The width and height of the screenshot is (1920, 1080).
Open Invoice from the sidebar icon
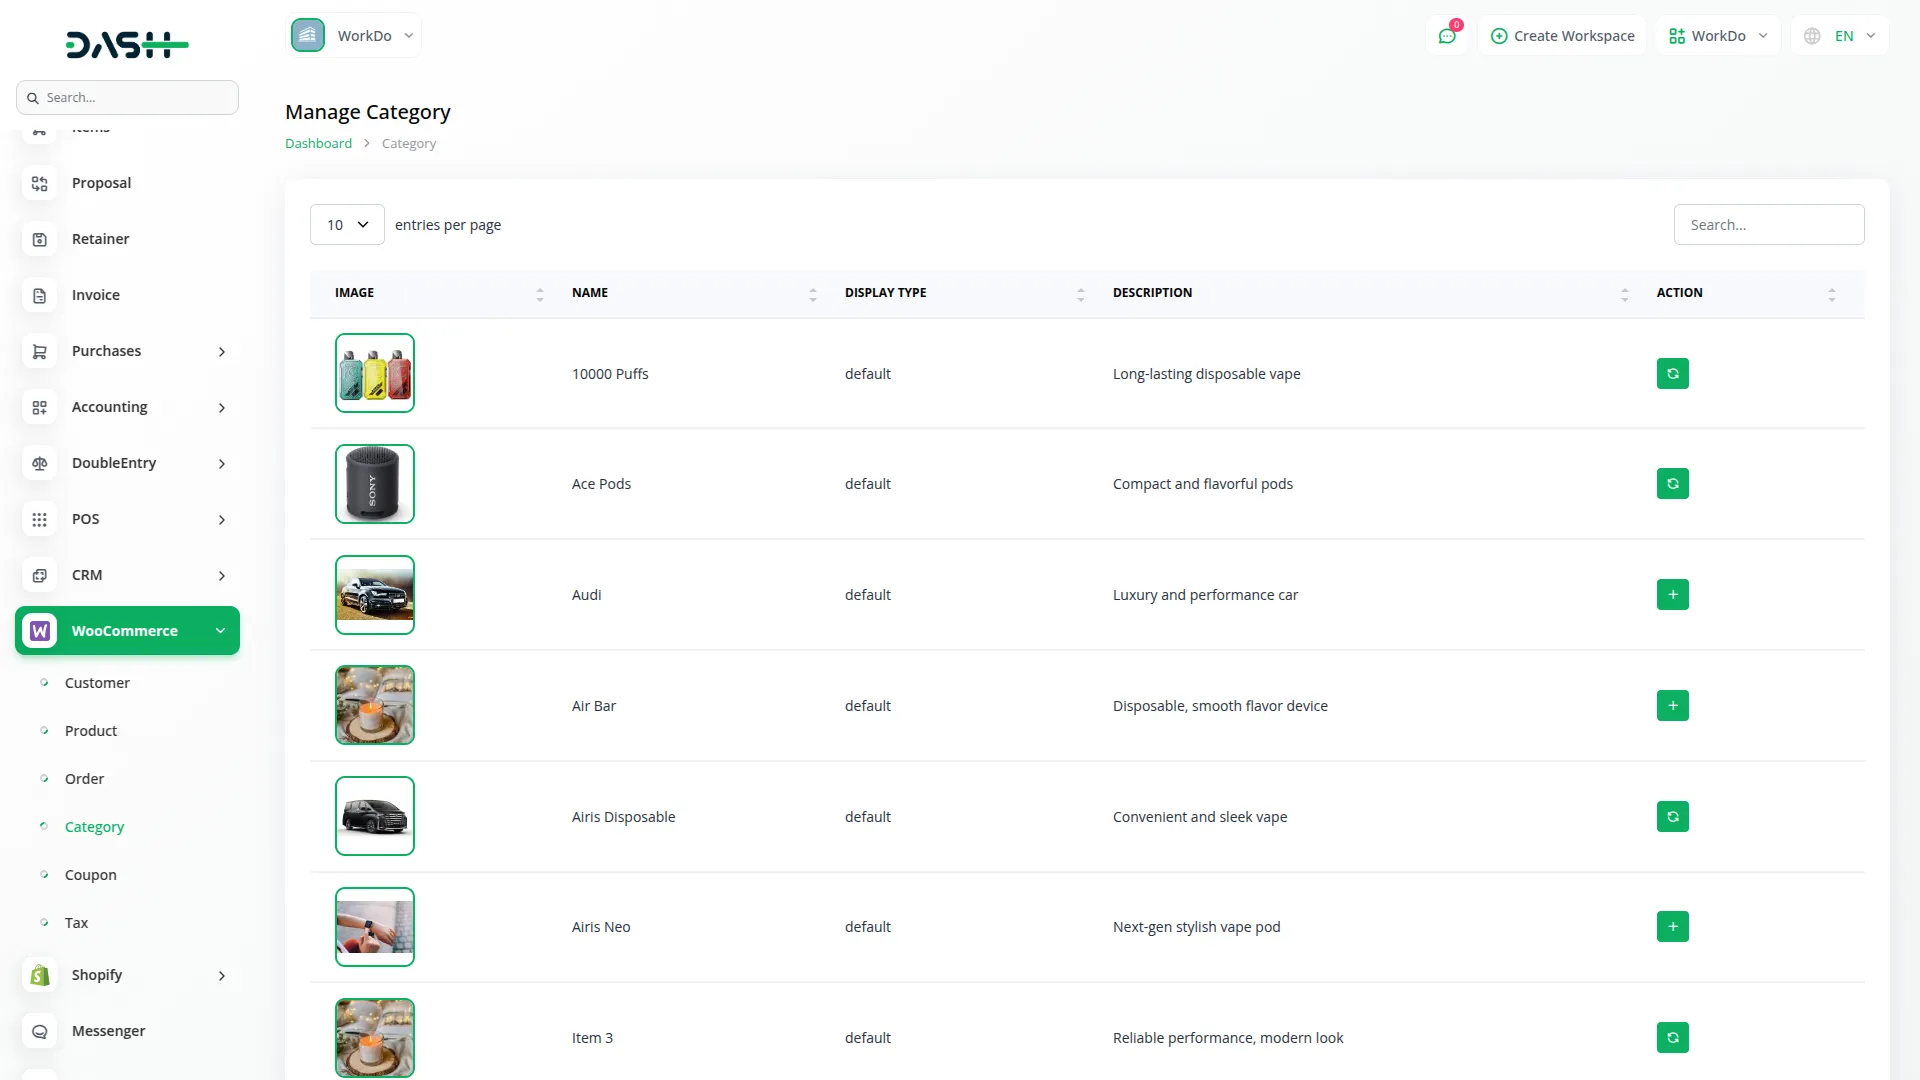(39, 295)
